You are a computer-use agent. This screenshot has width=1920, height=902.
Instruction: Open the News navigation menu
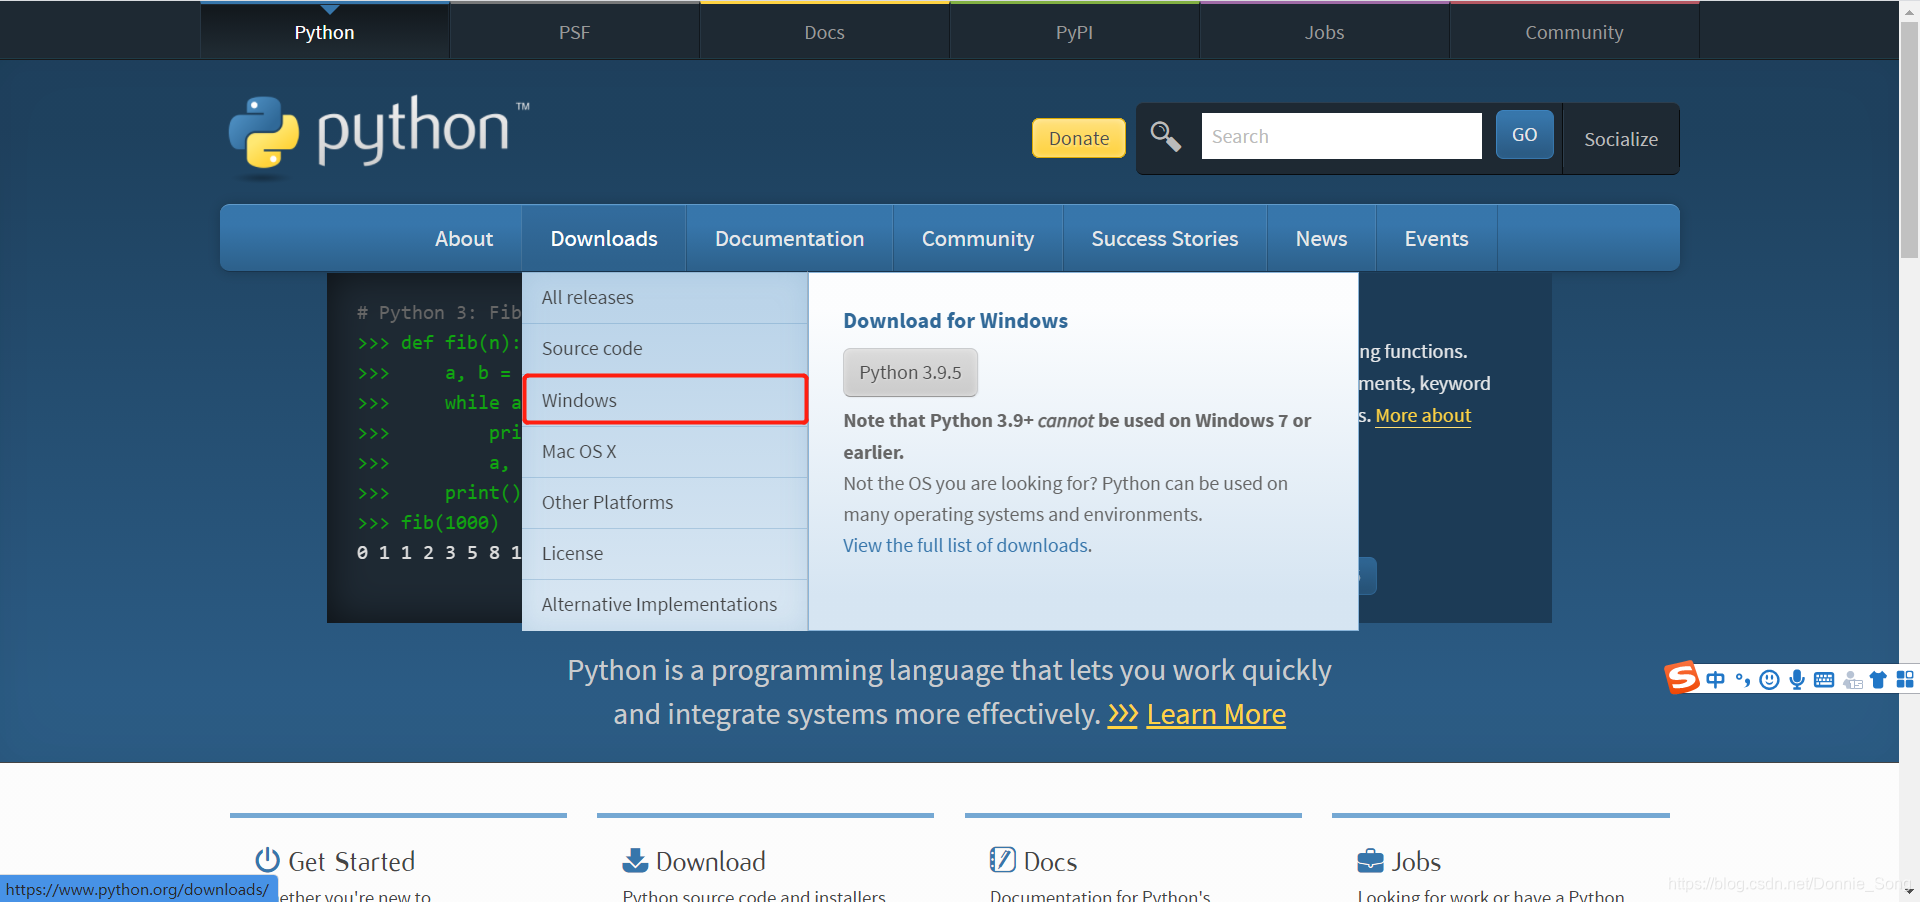coord(1322,239)
